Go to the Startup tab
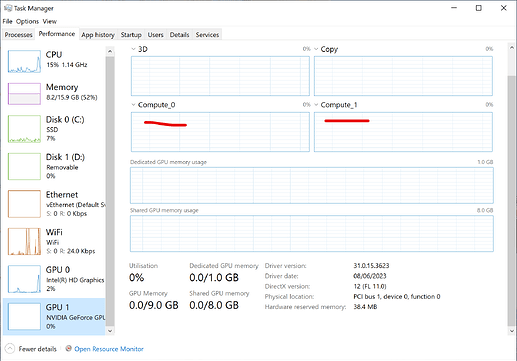 click(131, 35)
